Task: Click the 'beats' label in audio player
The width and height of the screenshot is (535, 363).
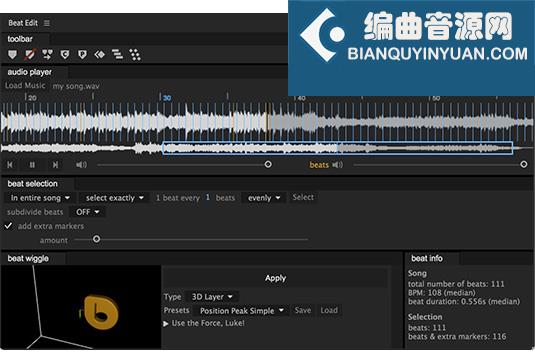Action: pos(319,165)
